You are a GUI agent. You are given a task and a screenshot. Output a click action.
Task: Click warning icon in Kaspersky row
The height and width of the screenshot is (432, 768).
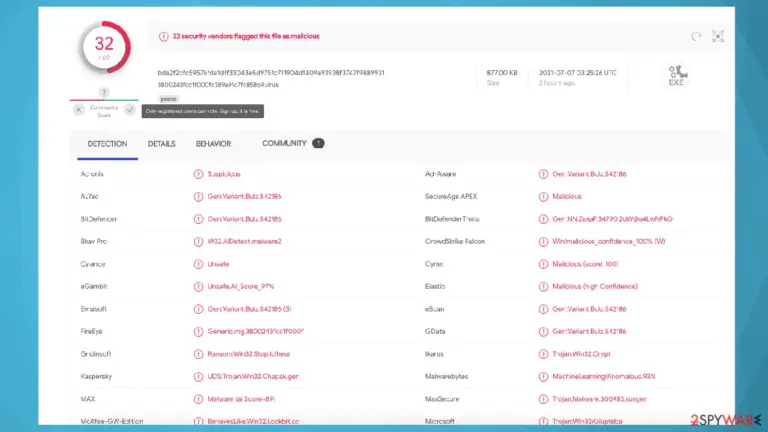pyautogui.click(x=198, y=377)
